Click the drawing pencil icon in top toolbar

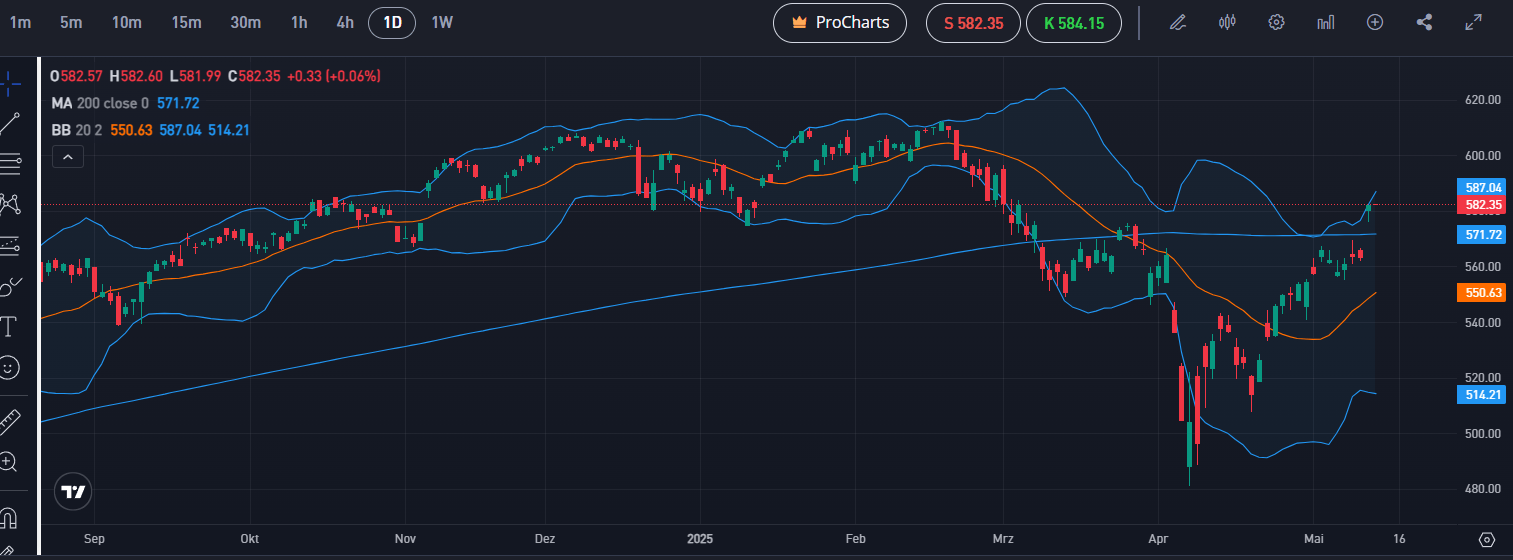[x=1179, y=22]
